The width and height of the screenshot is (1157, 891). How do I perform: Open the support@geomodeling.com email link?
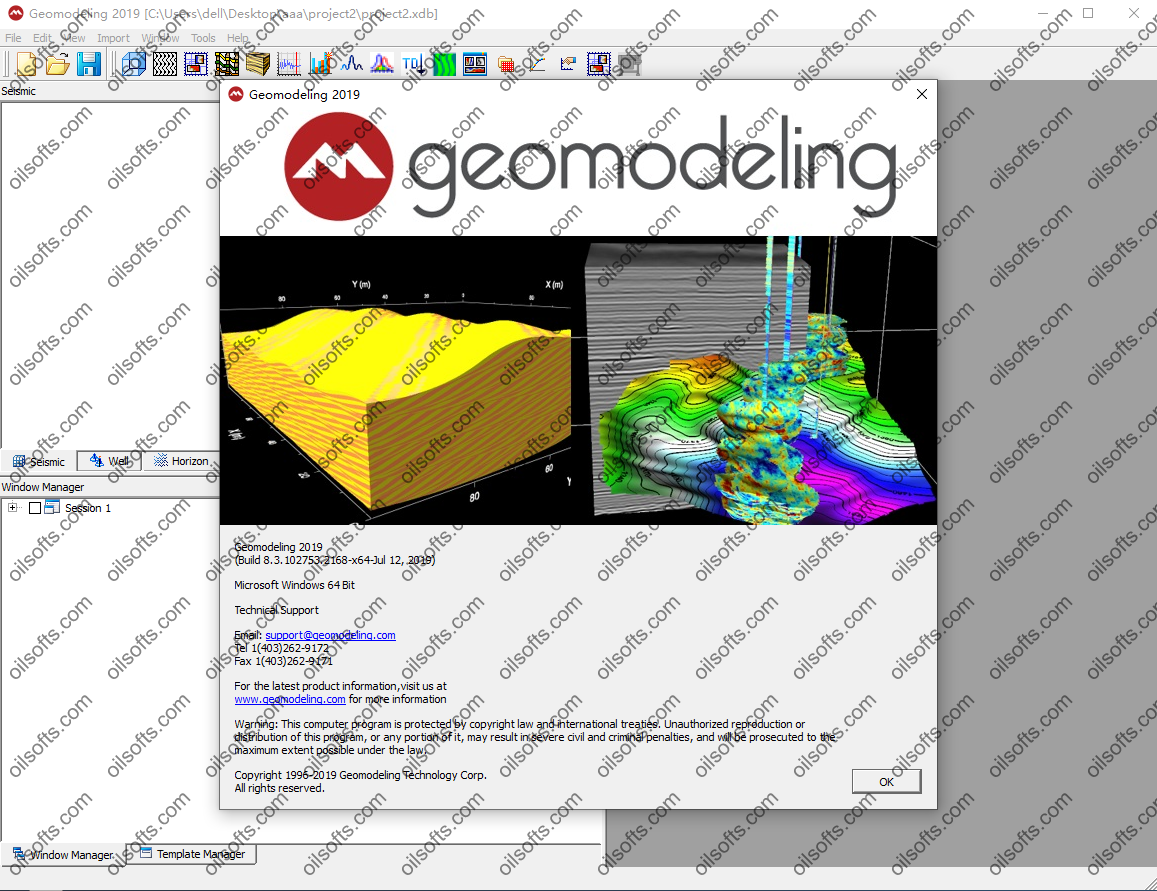(331, 635)
